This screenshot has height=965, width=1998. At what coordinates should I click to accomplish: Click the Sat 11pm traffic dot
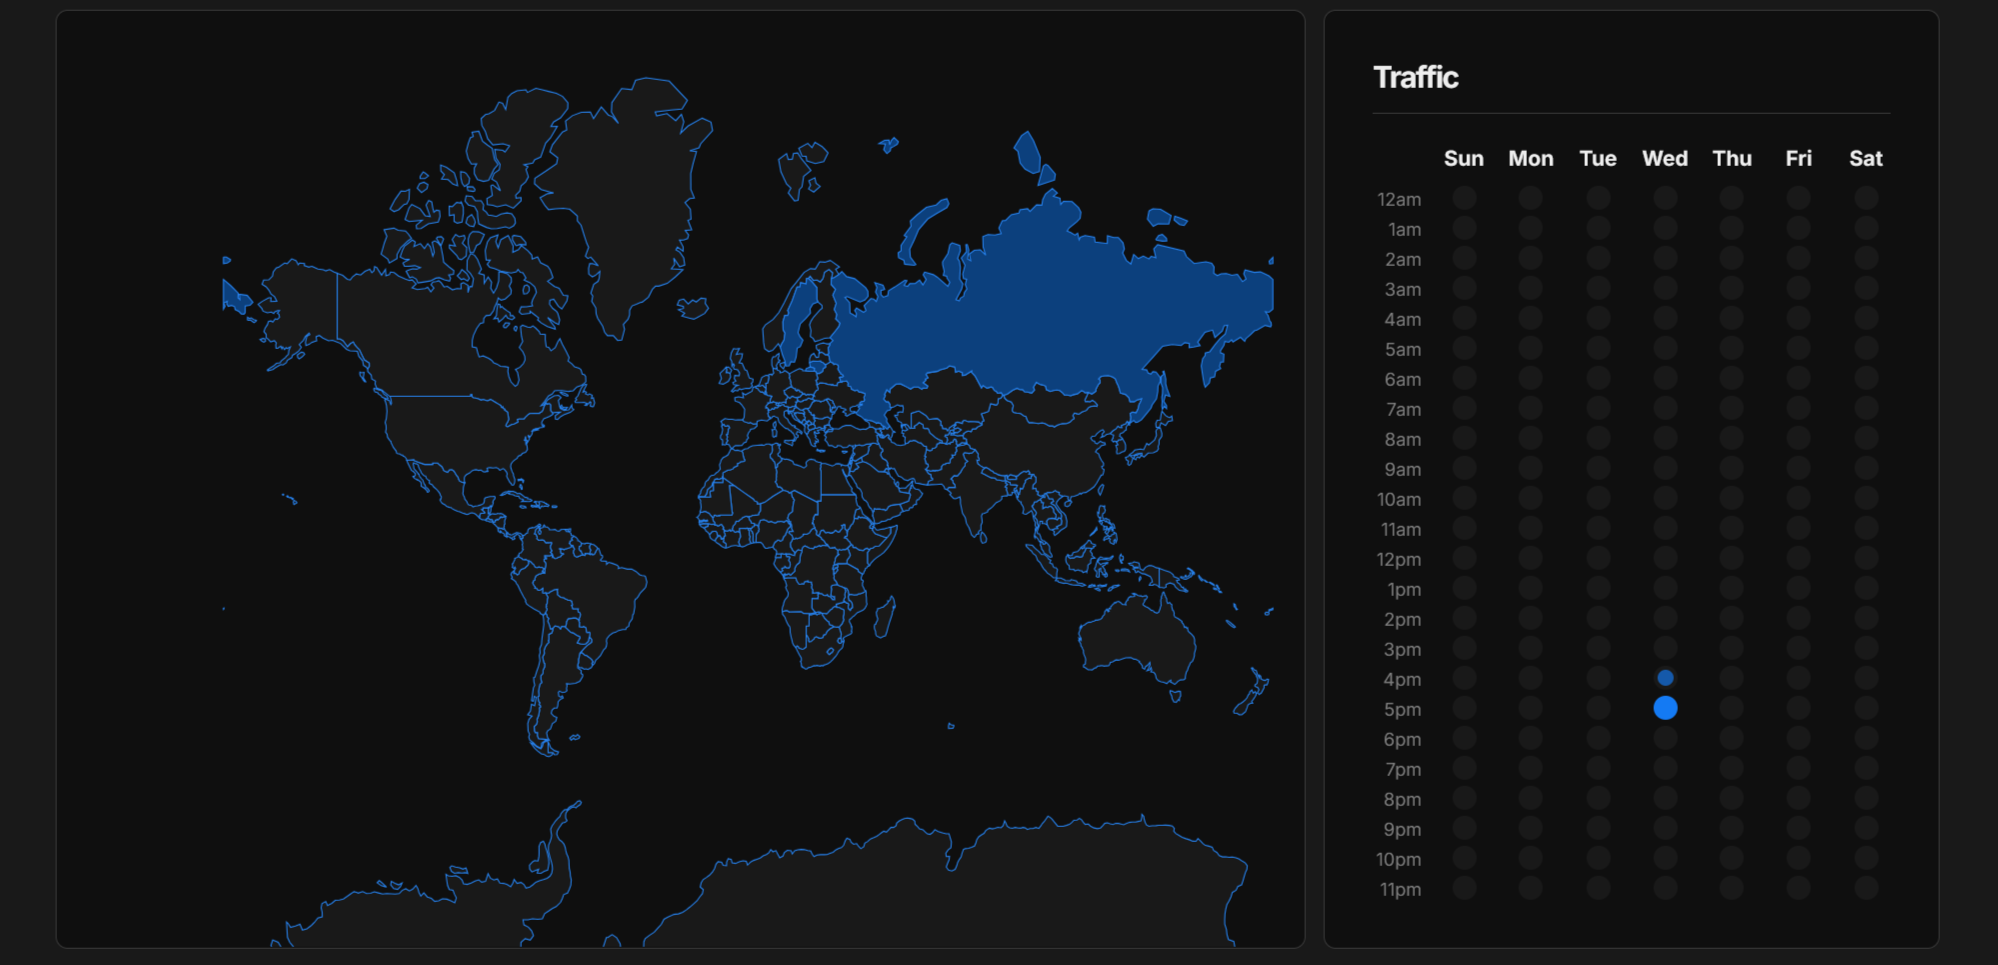pyautogui.click(x=1865, y=888)
